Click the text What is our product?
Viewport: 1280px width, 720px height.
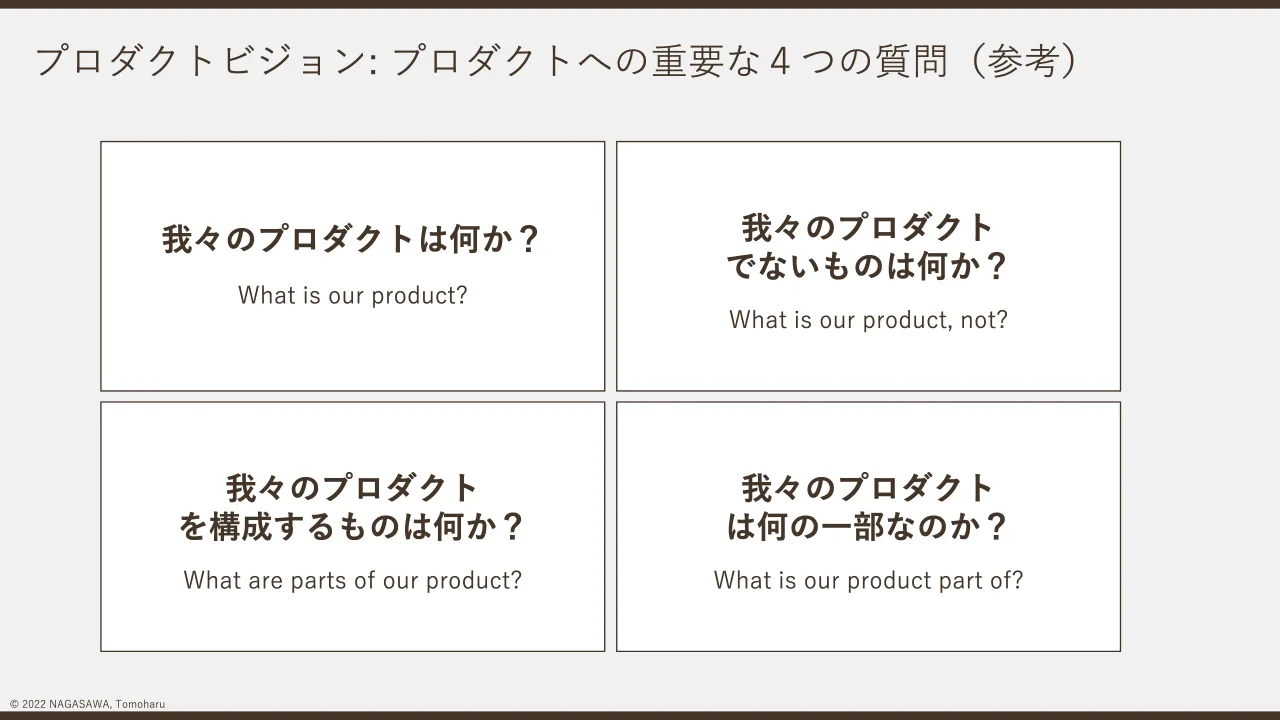click(x=352, y=296)
